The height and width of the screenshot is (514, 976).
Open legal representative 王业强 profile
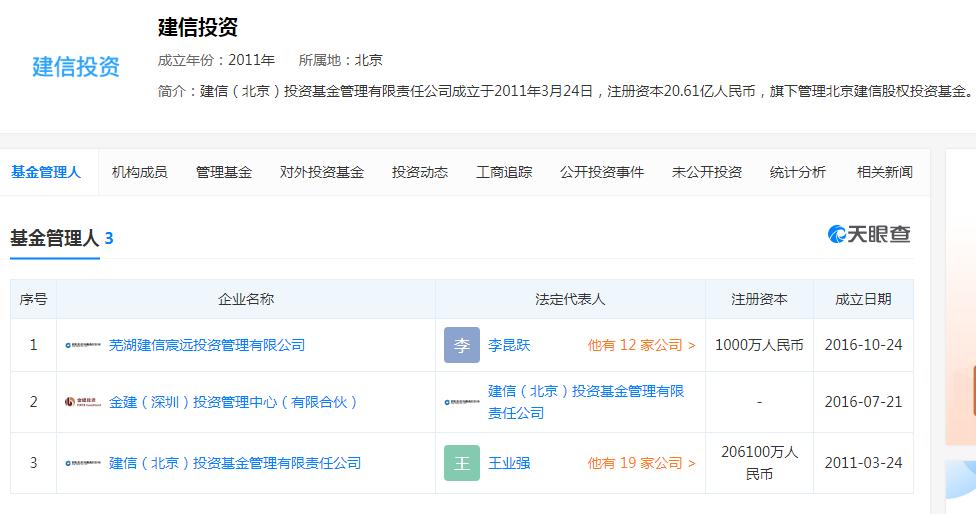(x=509, y=463)
